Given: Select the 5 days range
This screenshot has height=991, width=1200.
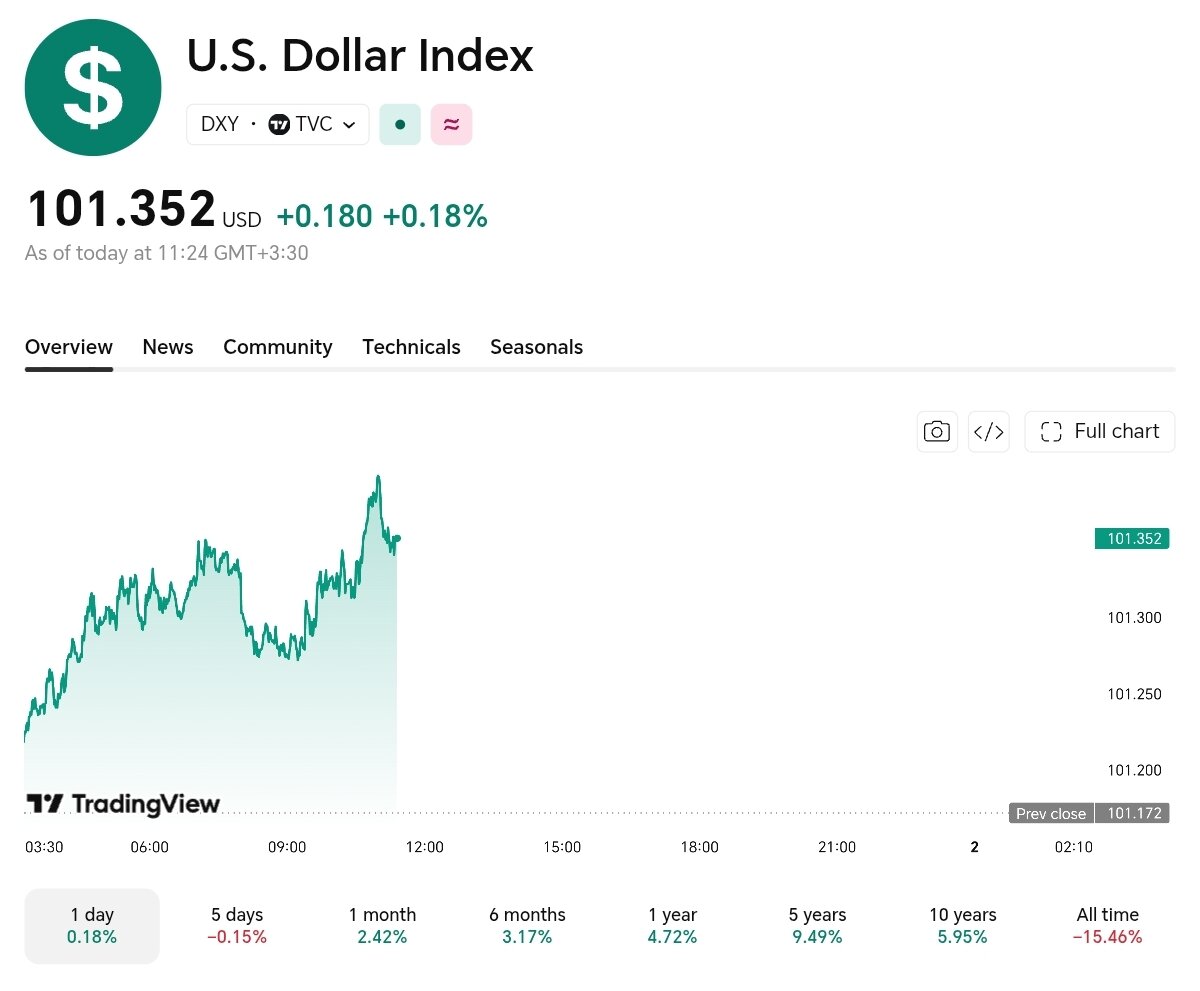Looking at the screenshot, I should pos(237,926).
